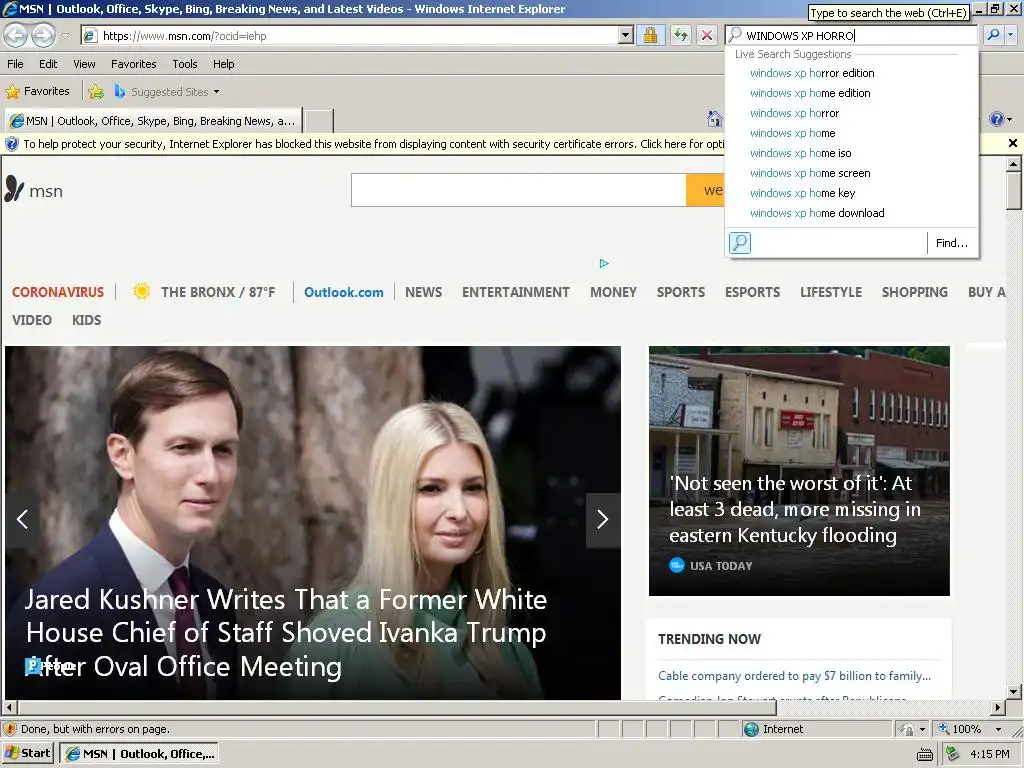Open recent pages dropdown next to Forward
The image size is (1024, 768).
click(x=66, y=36)
